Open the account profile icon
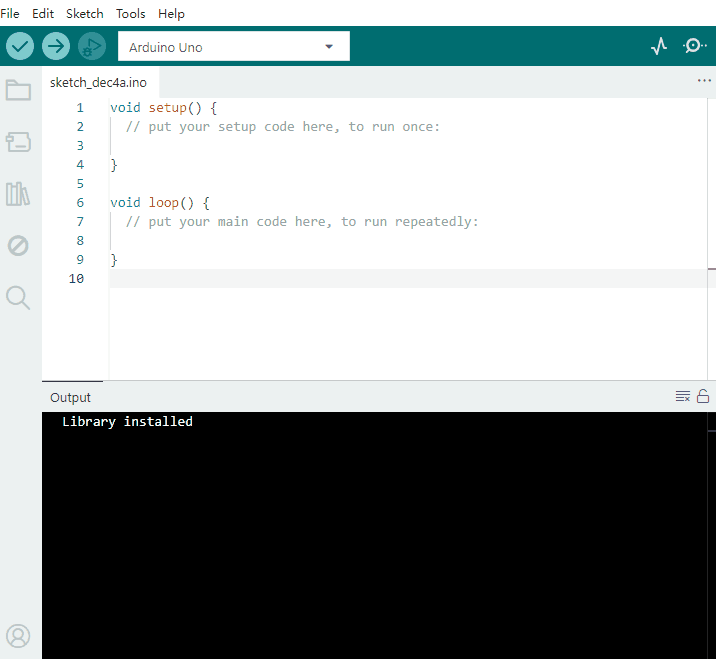This screenshot has width=716, height=659. pos(18,636)
